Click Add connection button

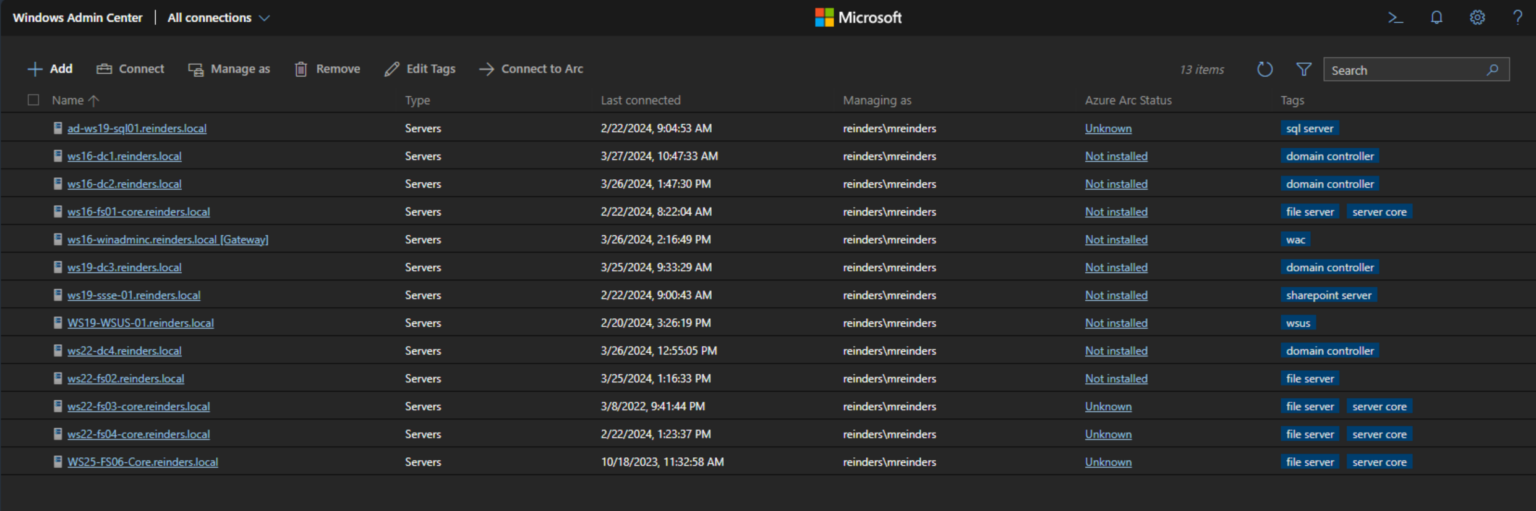pos(50,69)
